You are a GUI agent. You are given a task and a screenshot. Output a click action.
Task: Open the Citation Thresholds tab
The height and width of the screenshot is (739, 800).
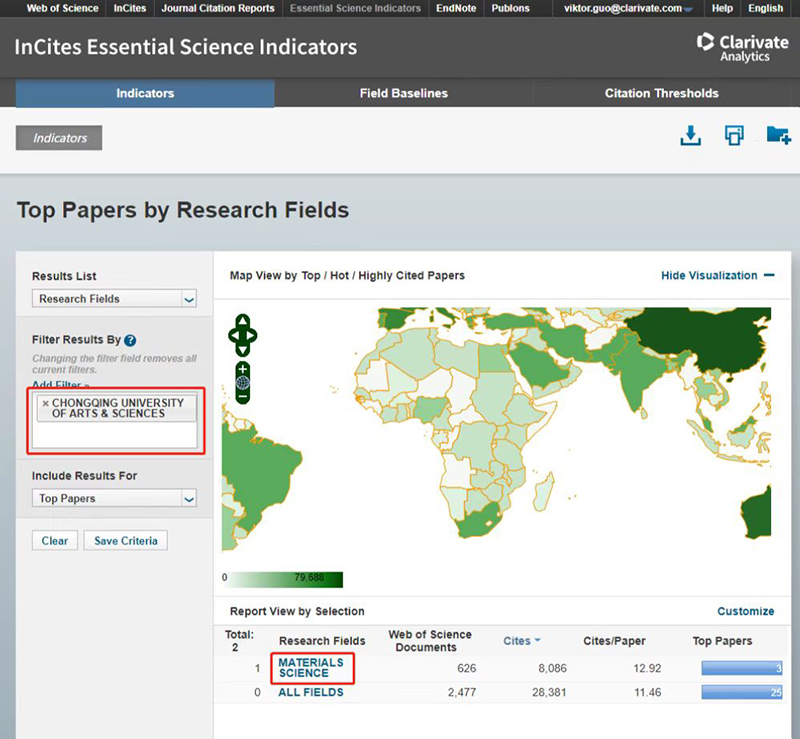(661, 93)
